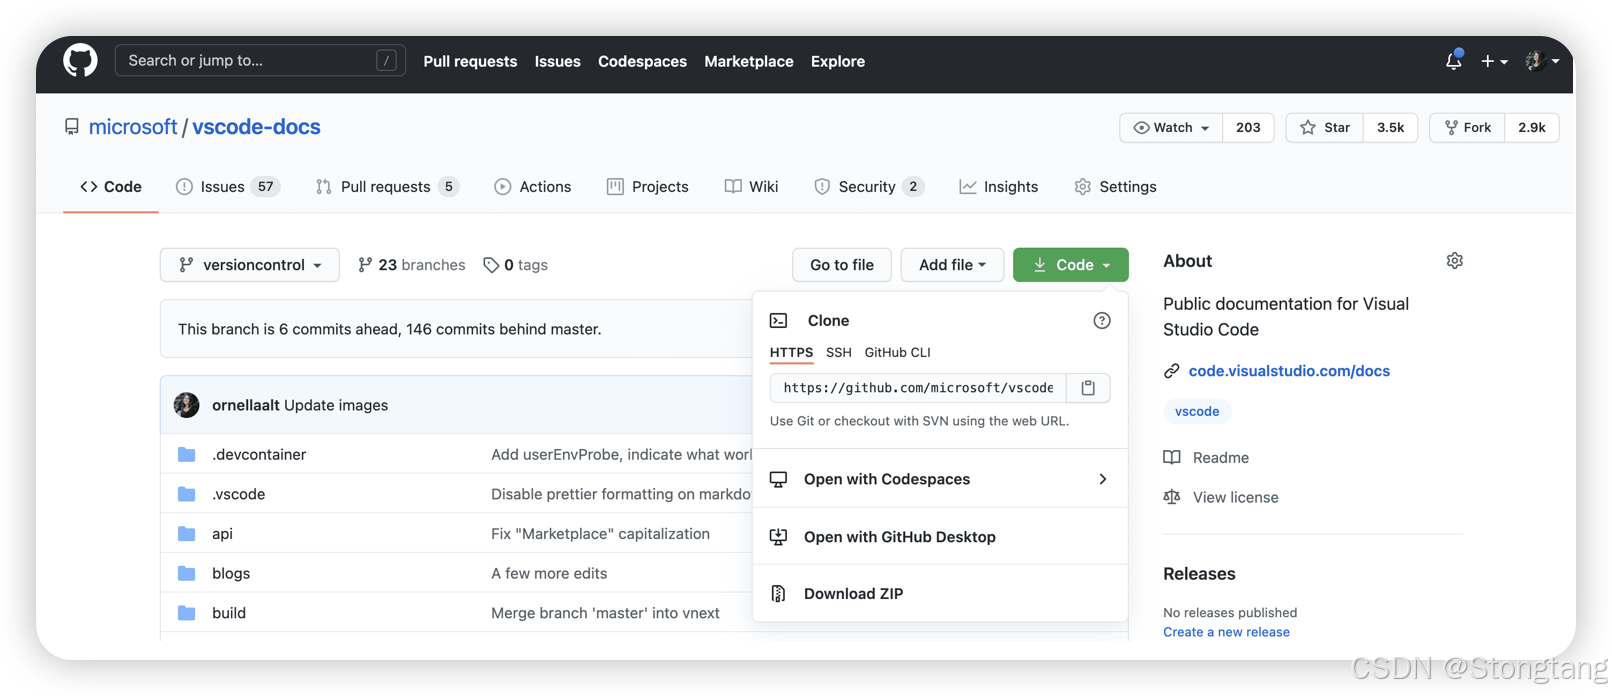Open the microsoft organization link
This screenshot has width=1612, height=696.
[133, 127]
